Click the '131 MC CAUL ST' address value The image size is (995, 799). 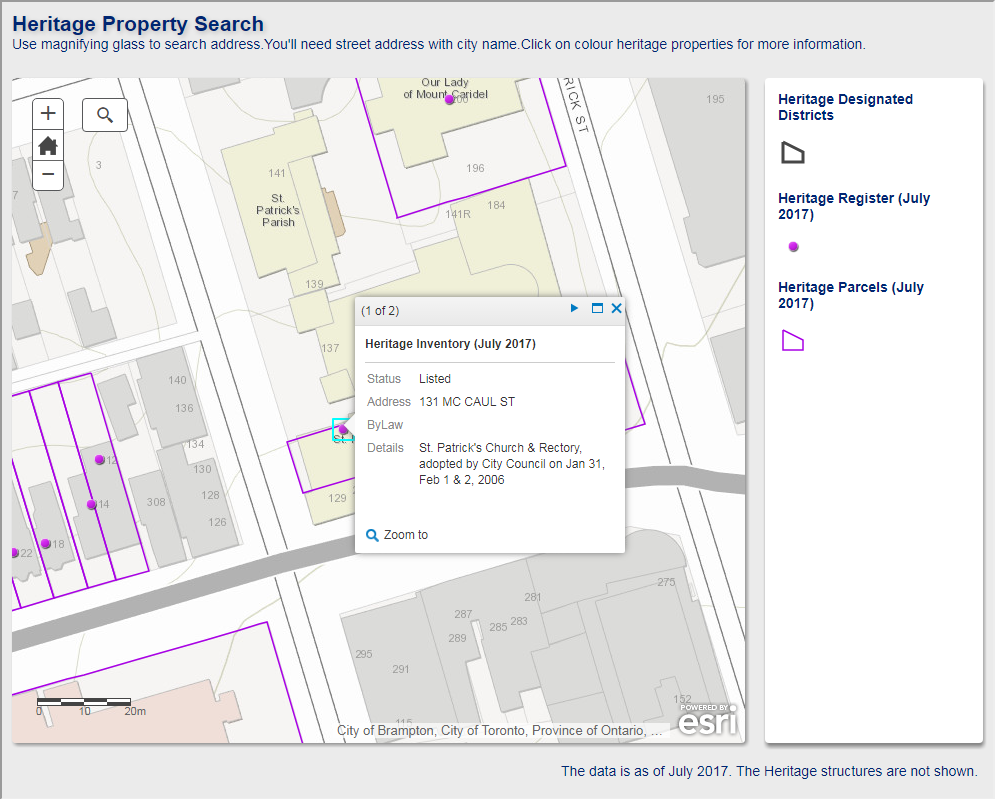(467, 402)
